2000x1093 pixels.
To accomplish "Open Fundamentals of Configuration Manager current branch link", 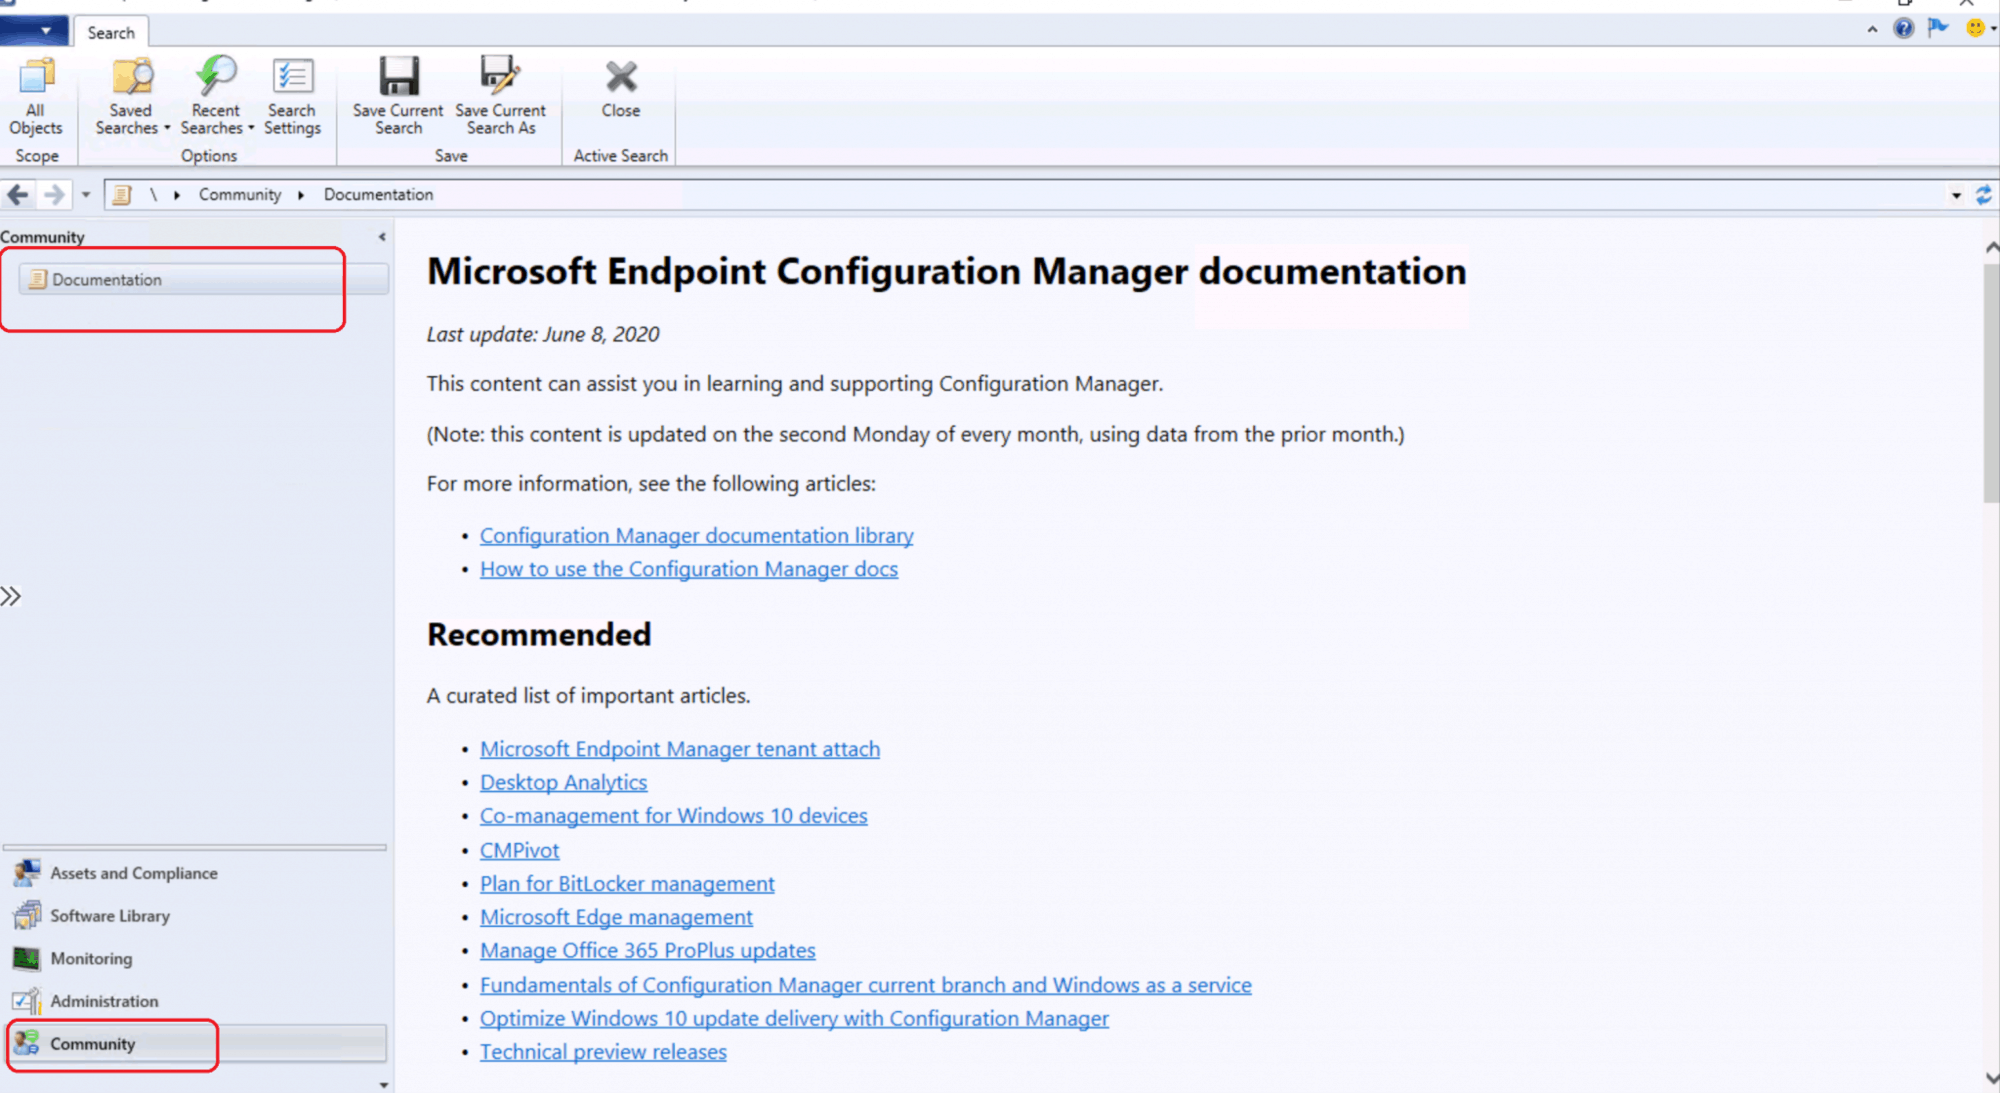I will point(866,985).
